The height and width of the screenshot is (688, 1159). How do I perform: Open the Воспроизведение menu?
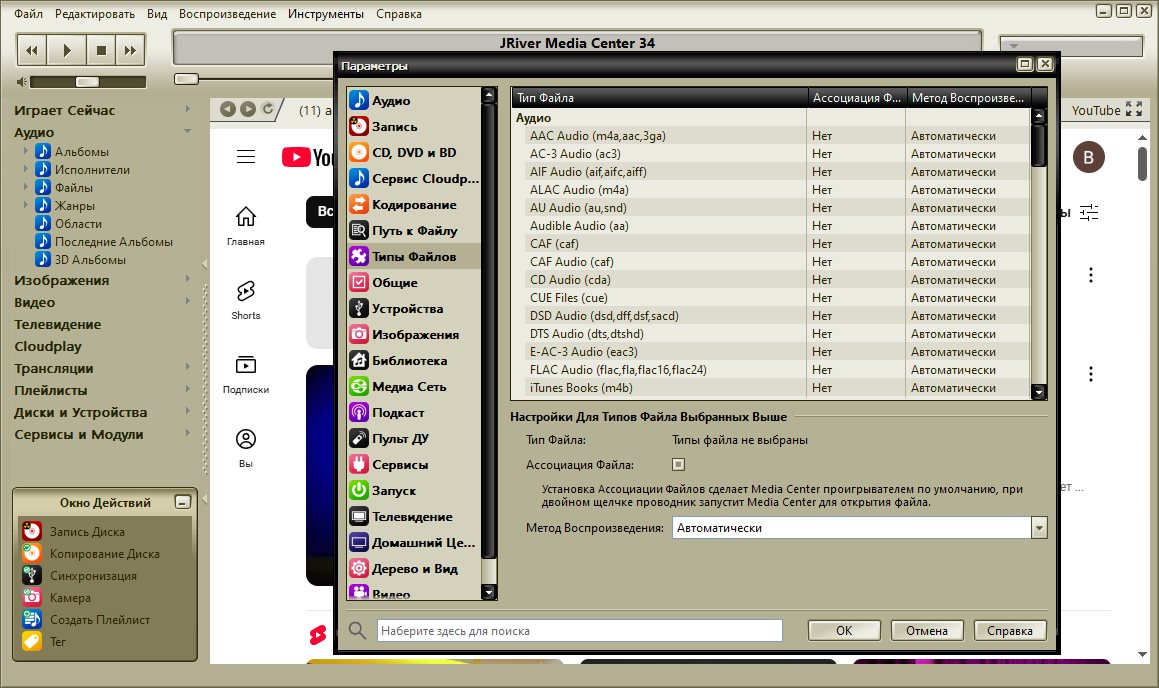227,14
